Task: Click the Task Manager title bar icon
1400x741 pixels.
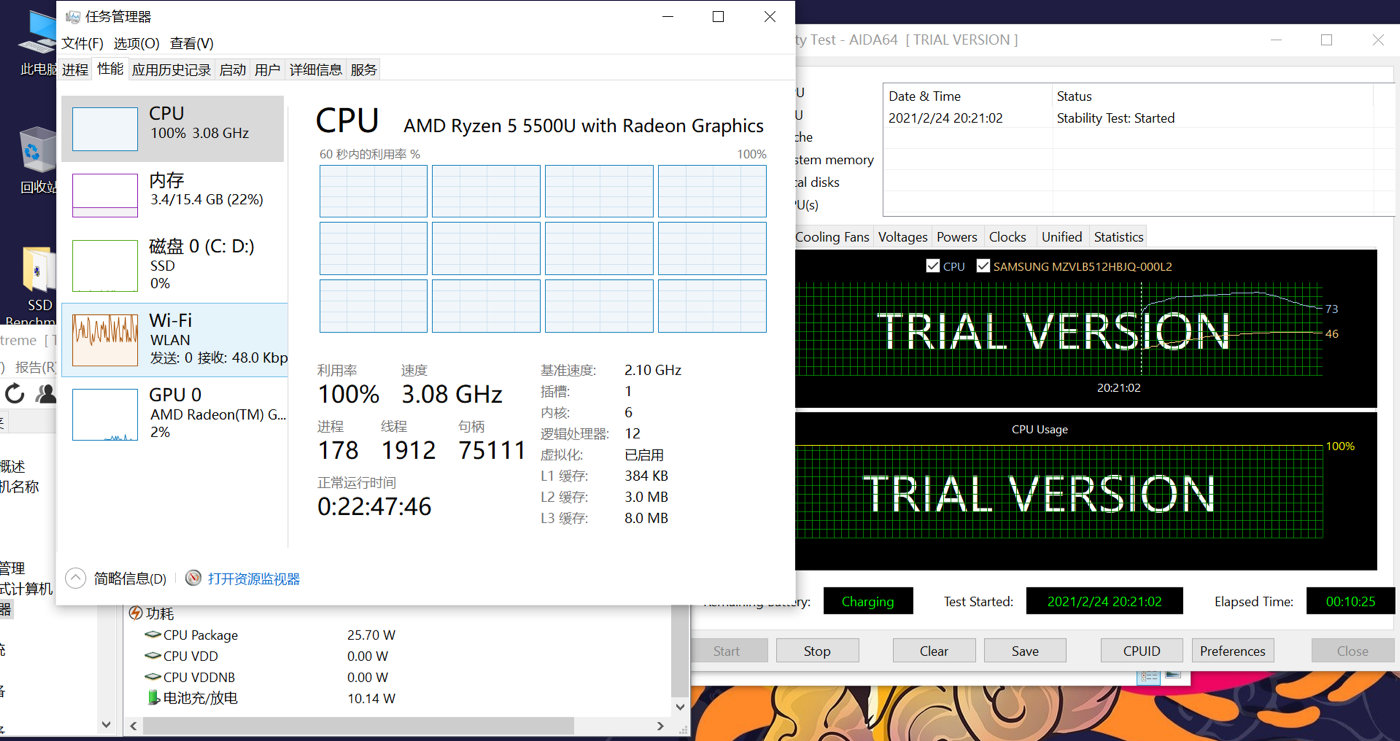Action: tap(73, 17)
